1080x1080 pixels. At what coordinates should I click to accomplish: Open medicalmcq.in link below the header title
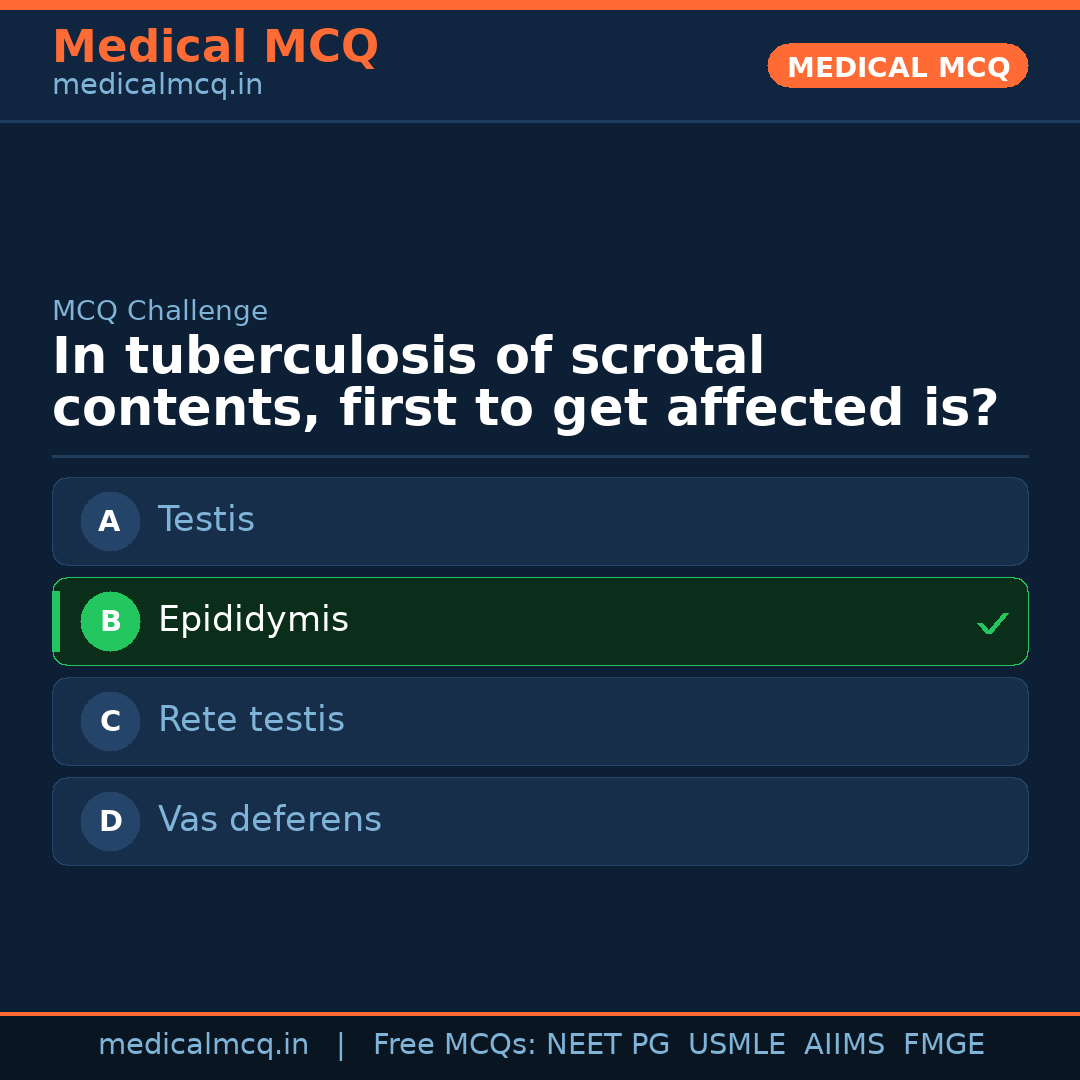[157, 85]
